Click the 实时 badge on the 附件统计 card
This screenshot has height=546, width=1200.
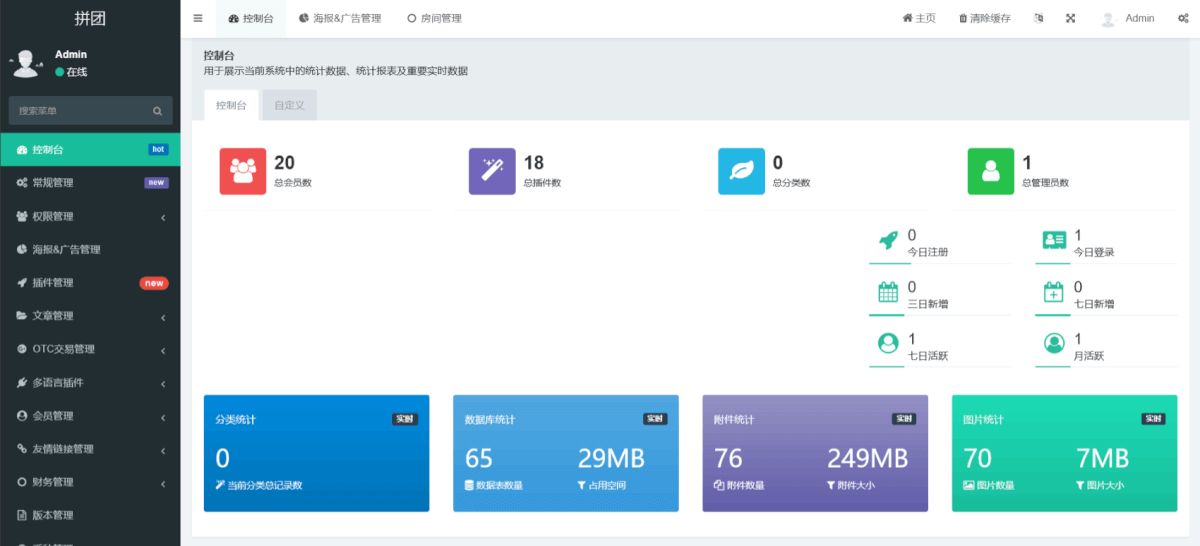pyautogui.click(x=904, y=419)
